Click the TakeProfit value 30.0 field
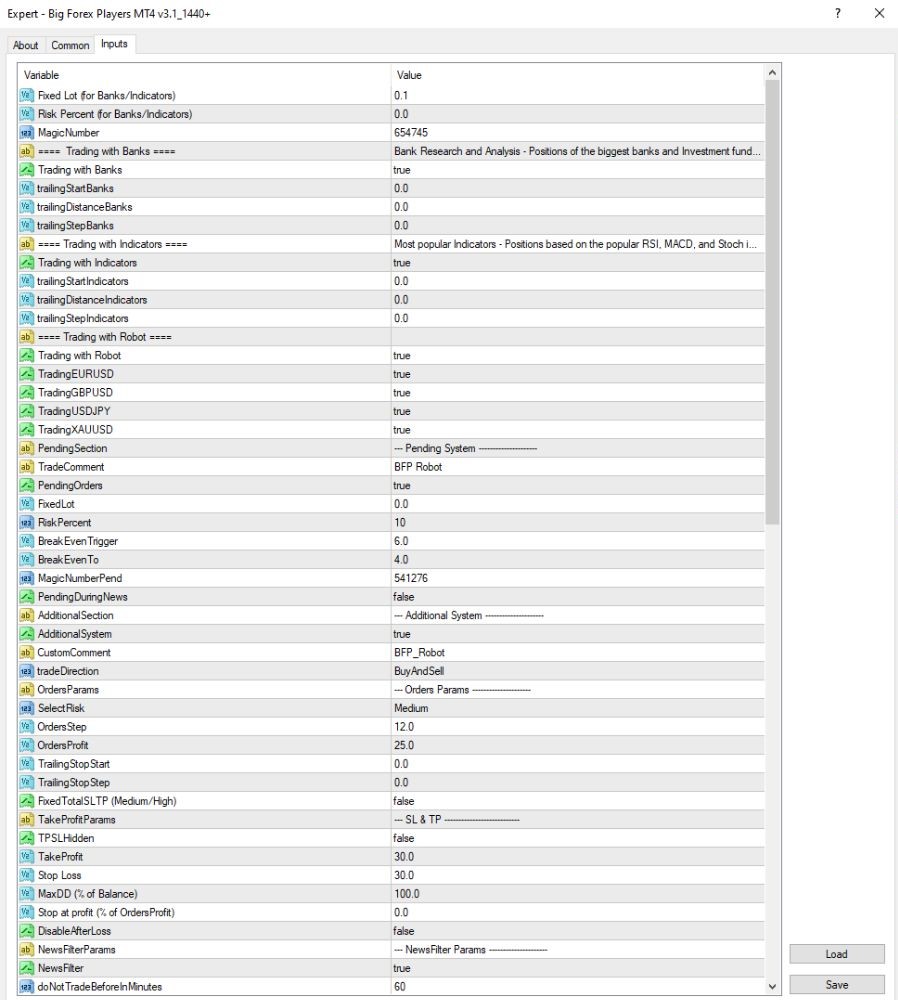898x1000 pixels. pos(578,857)
